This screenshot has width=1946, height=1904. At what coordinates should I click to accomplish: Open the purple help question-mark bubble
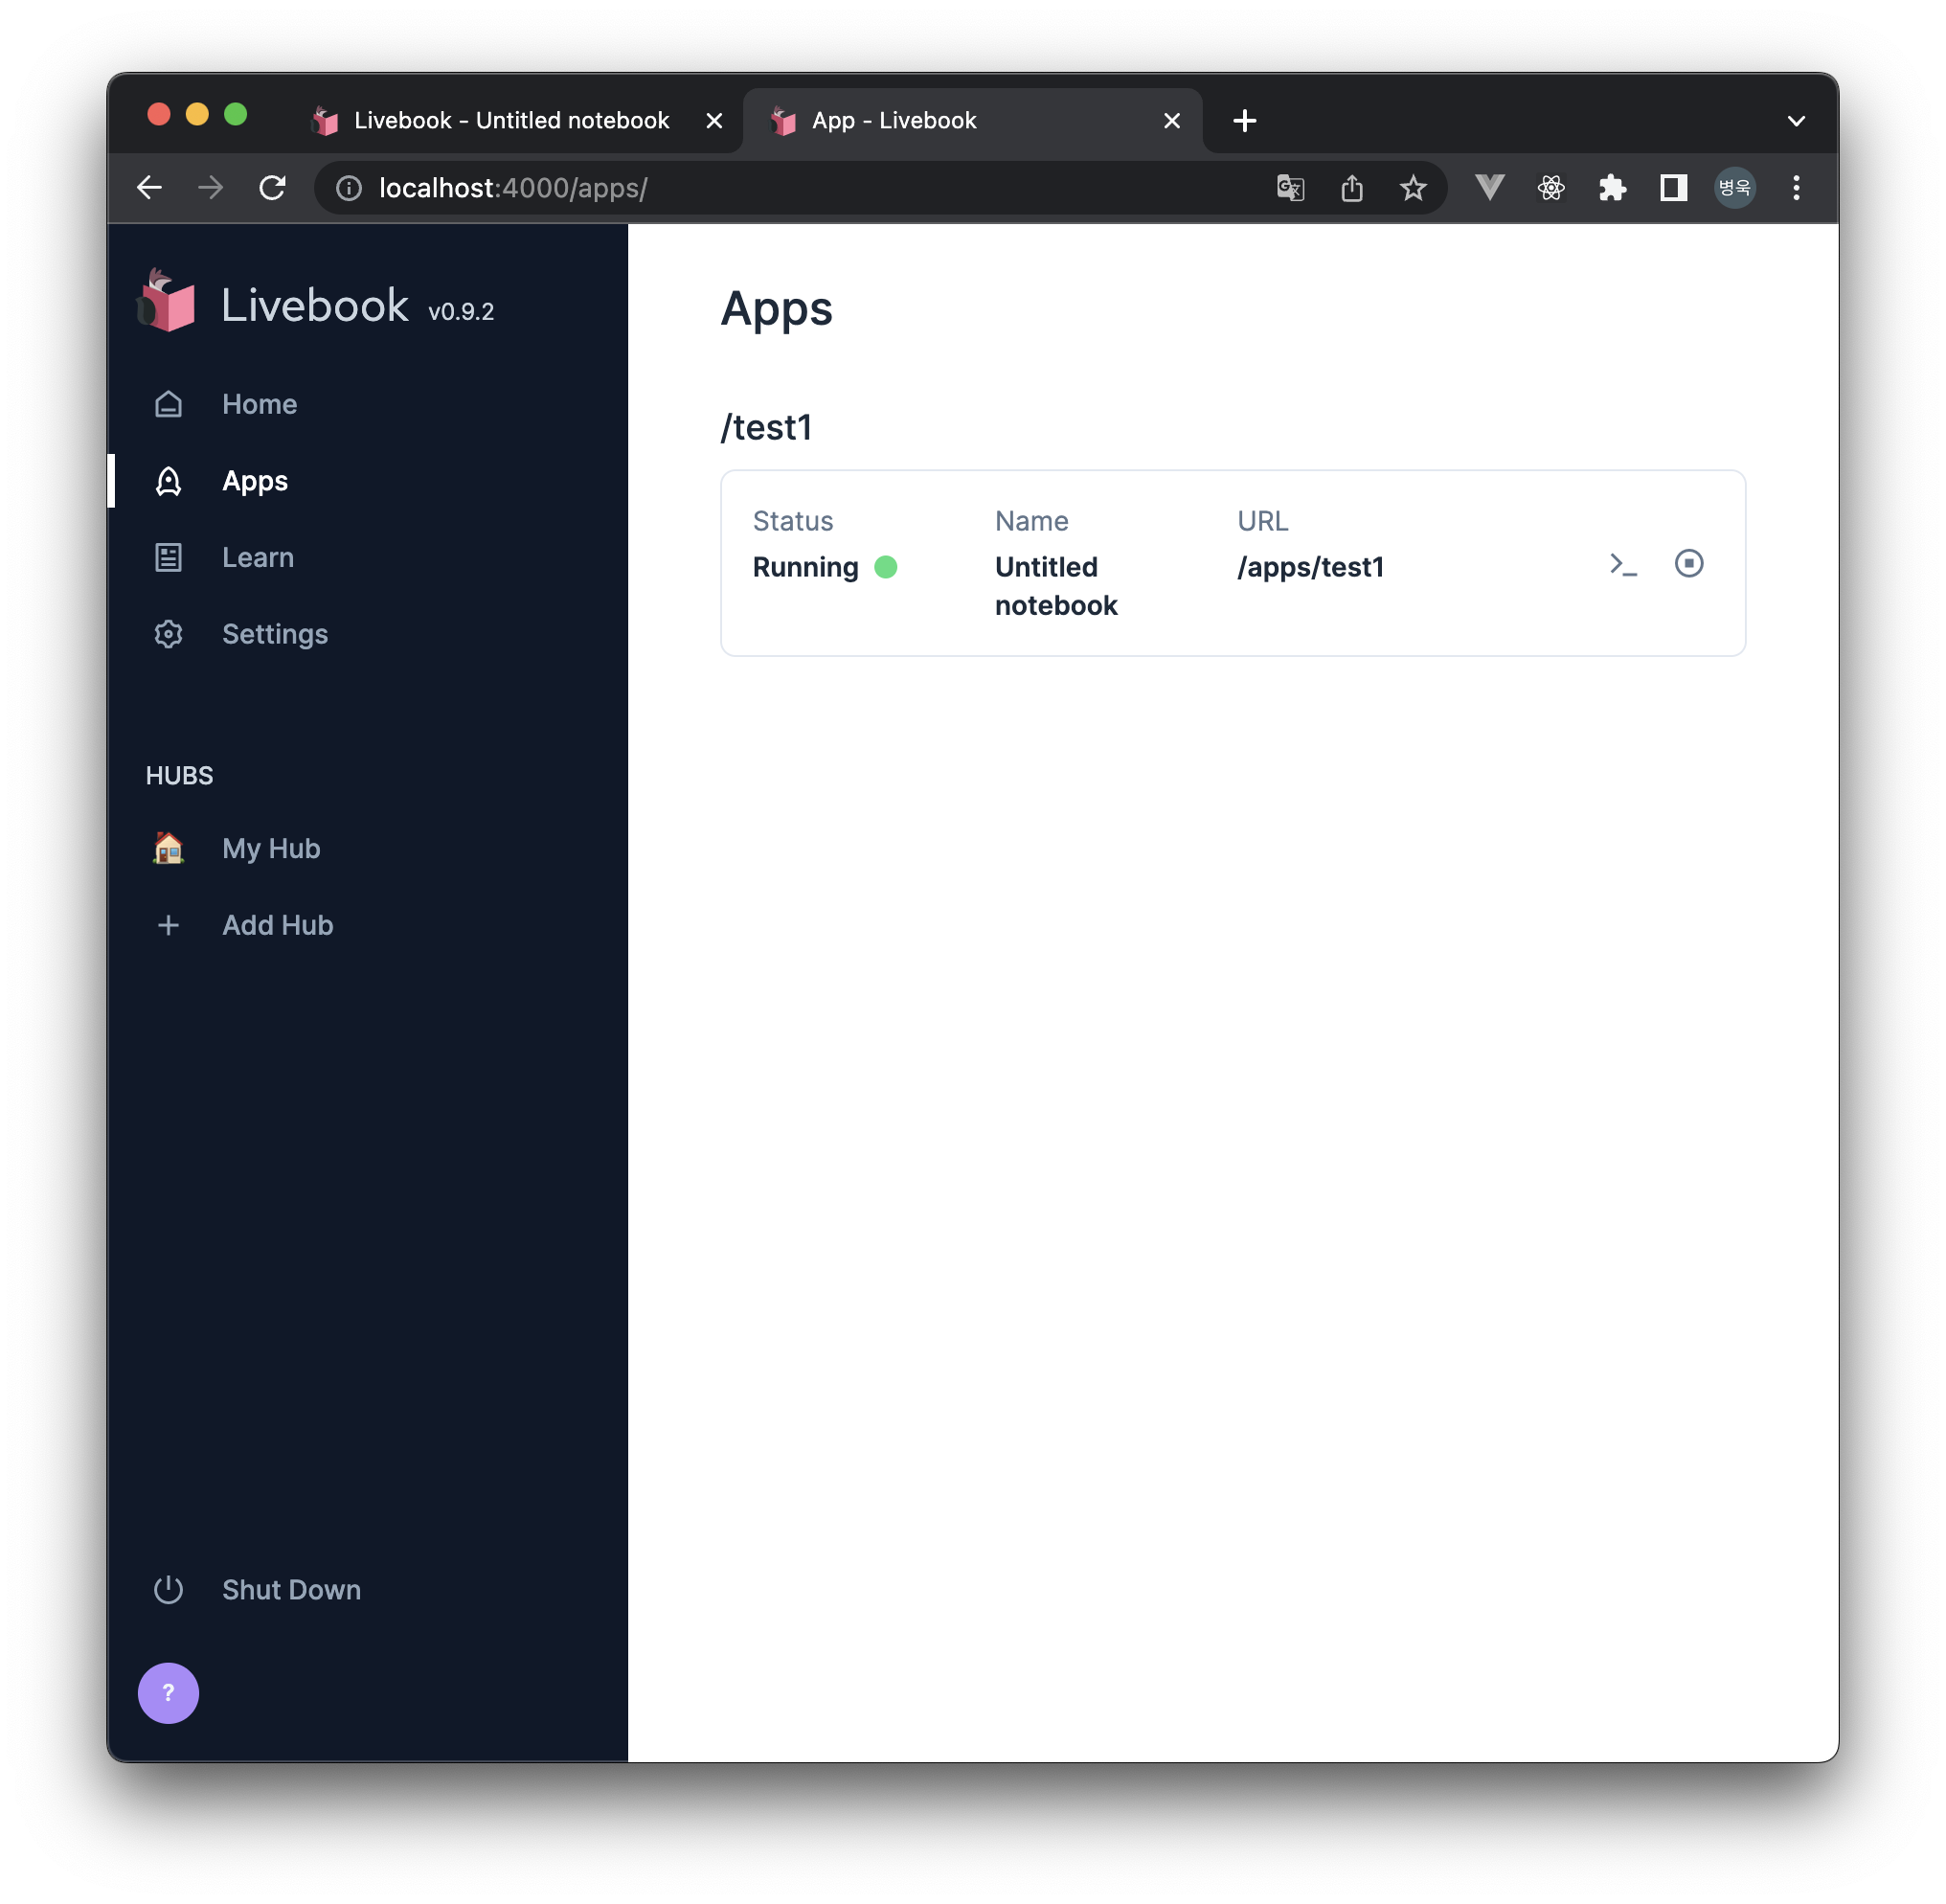pyautogui.click(x=168, y=1693)
